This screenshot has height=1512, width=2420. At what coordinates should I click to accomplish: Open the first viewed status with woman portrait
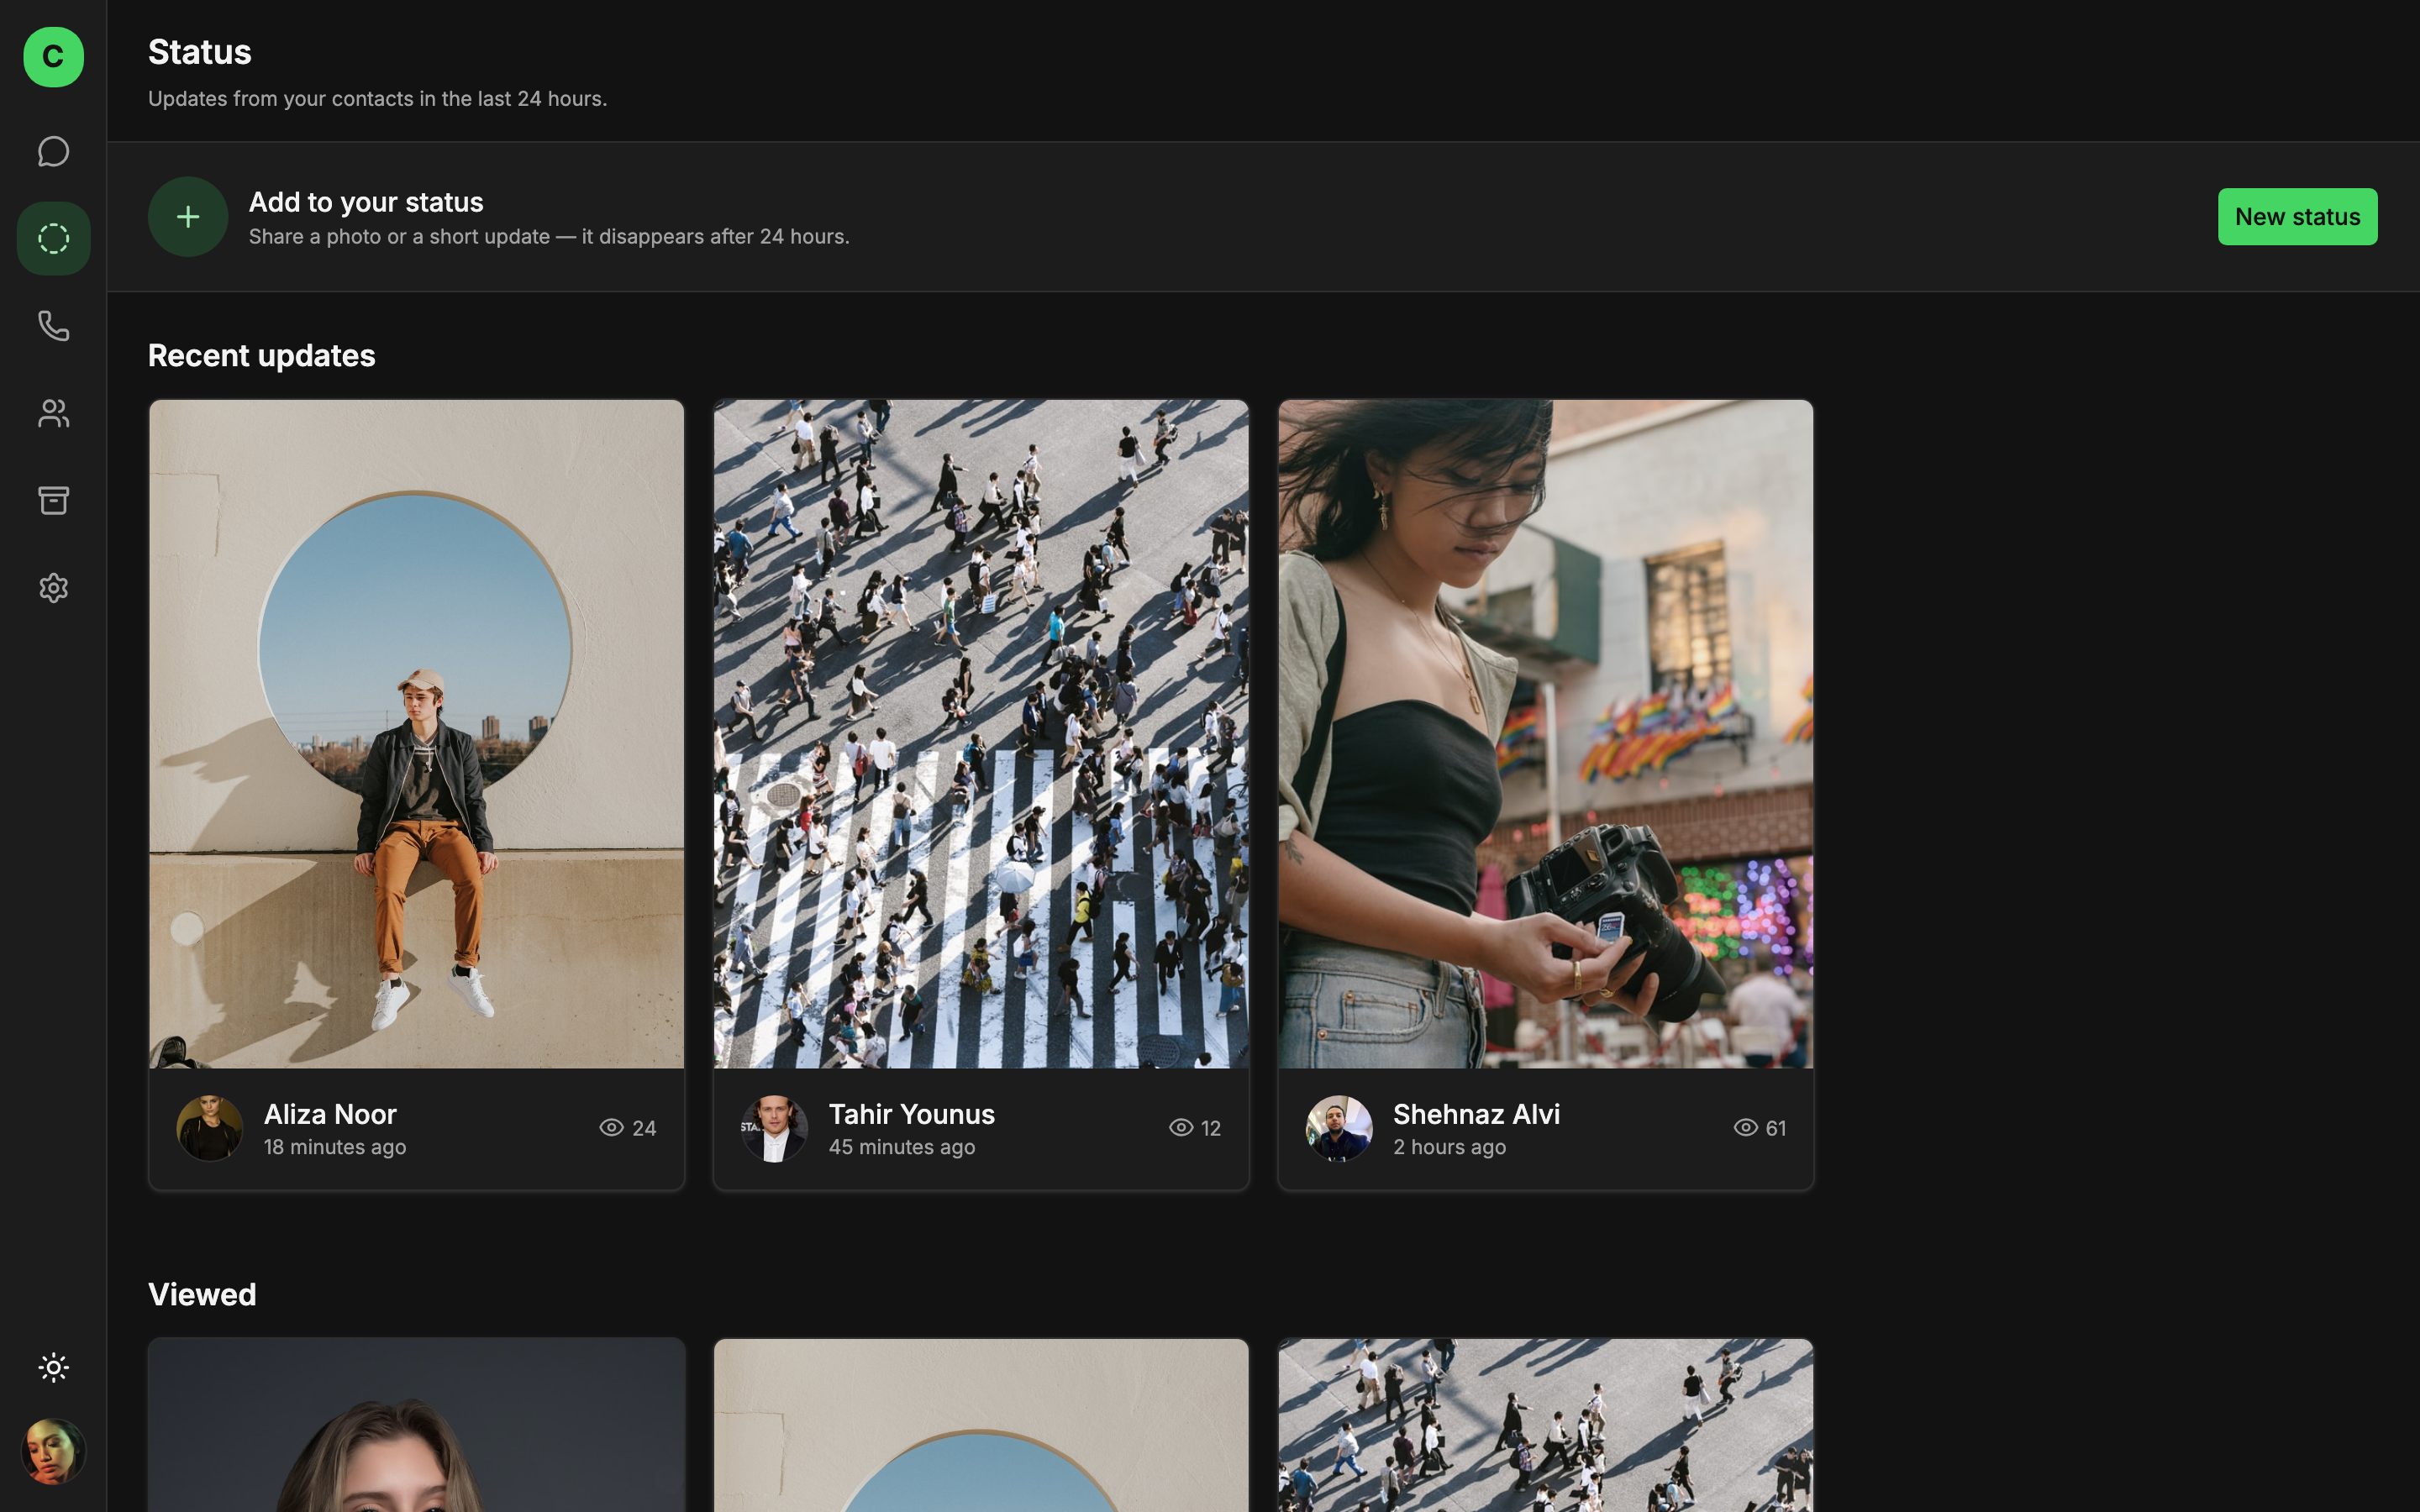click(416, 1425)
